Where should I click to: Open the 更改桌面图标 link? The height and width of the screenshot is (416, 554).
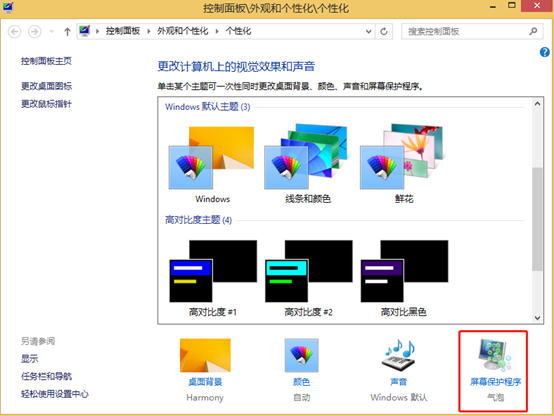click(46, 86)
